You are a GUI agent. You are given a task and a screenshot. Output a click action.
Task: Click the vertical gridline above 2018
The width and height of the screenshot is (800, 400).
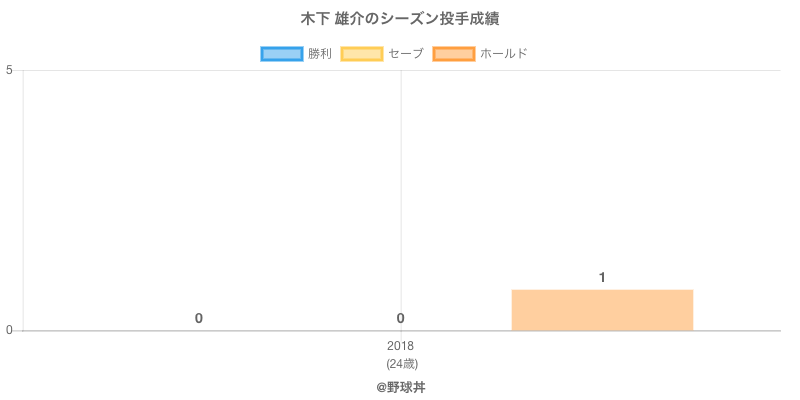click(x=401, y=180)
